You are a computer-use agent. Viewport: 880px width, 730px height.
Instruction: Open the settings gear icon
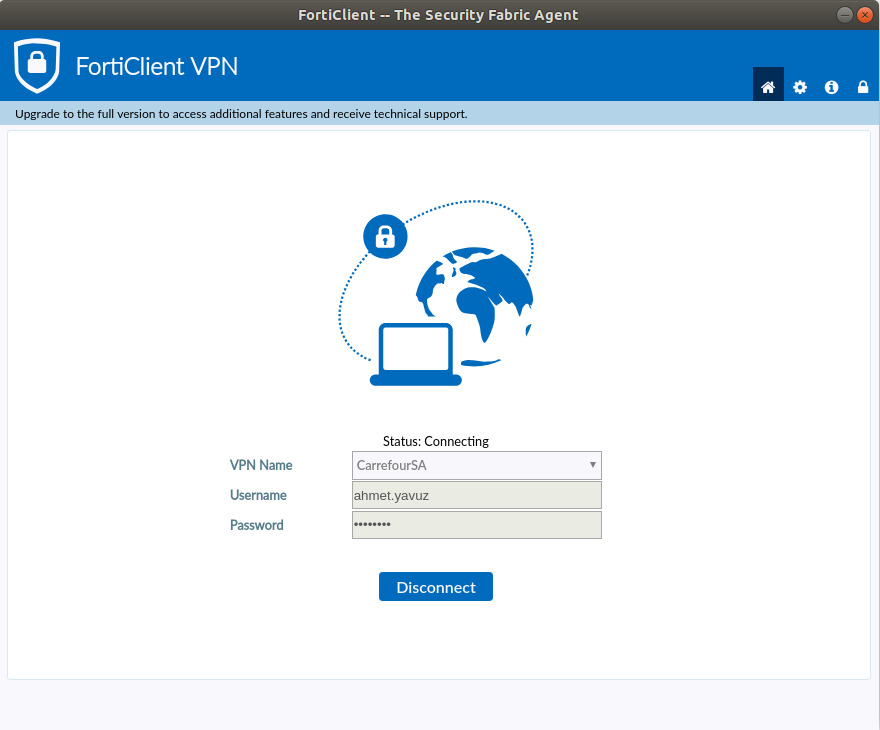coord(800,87)
